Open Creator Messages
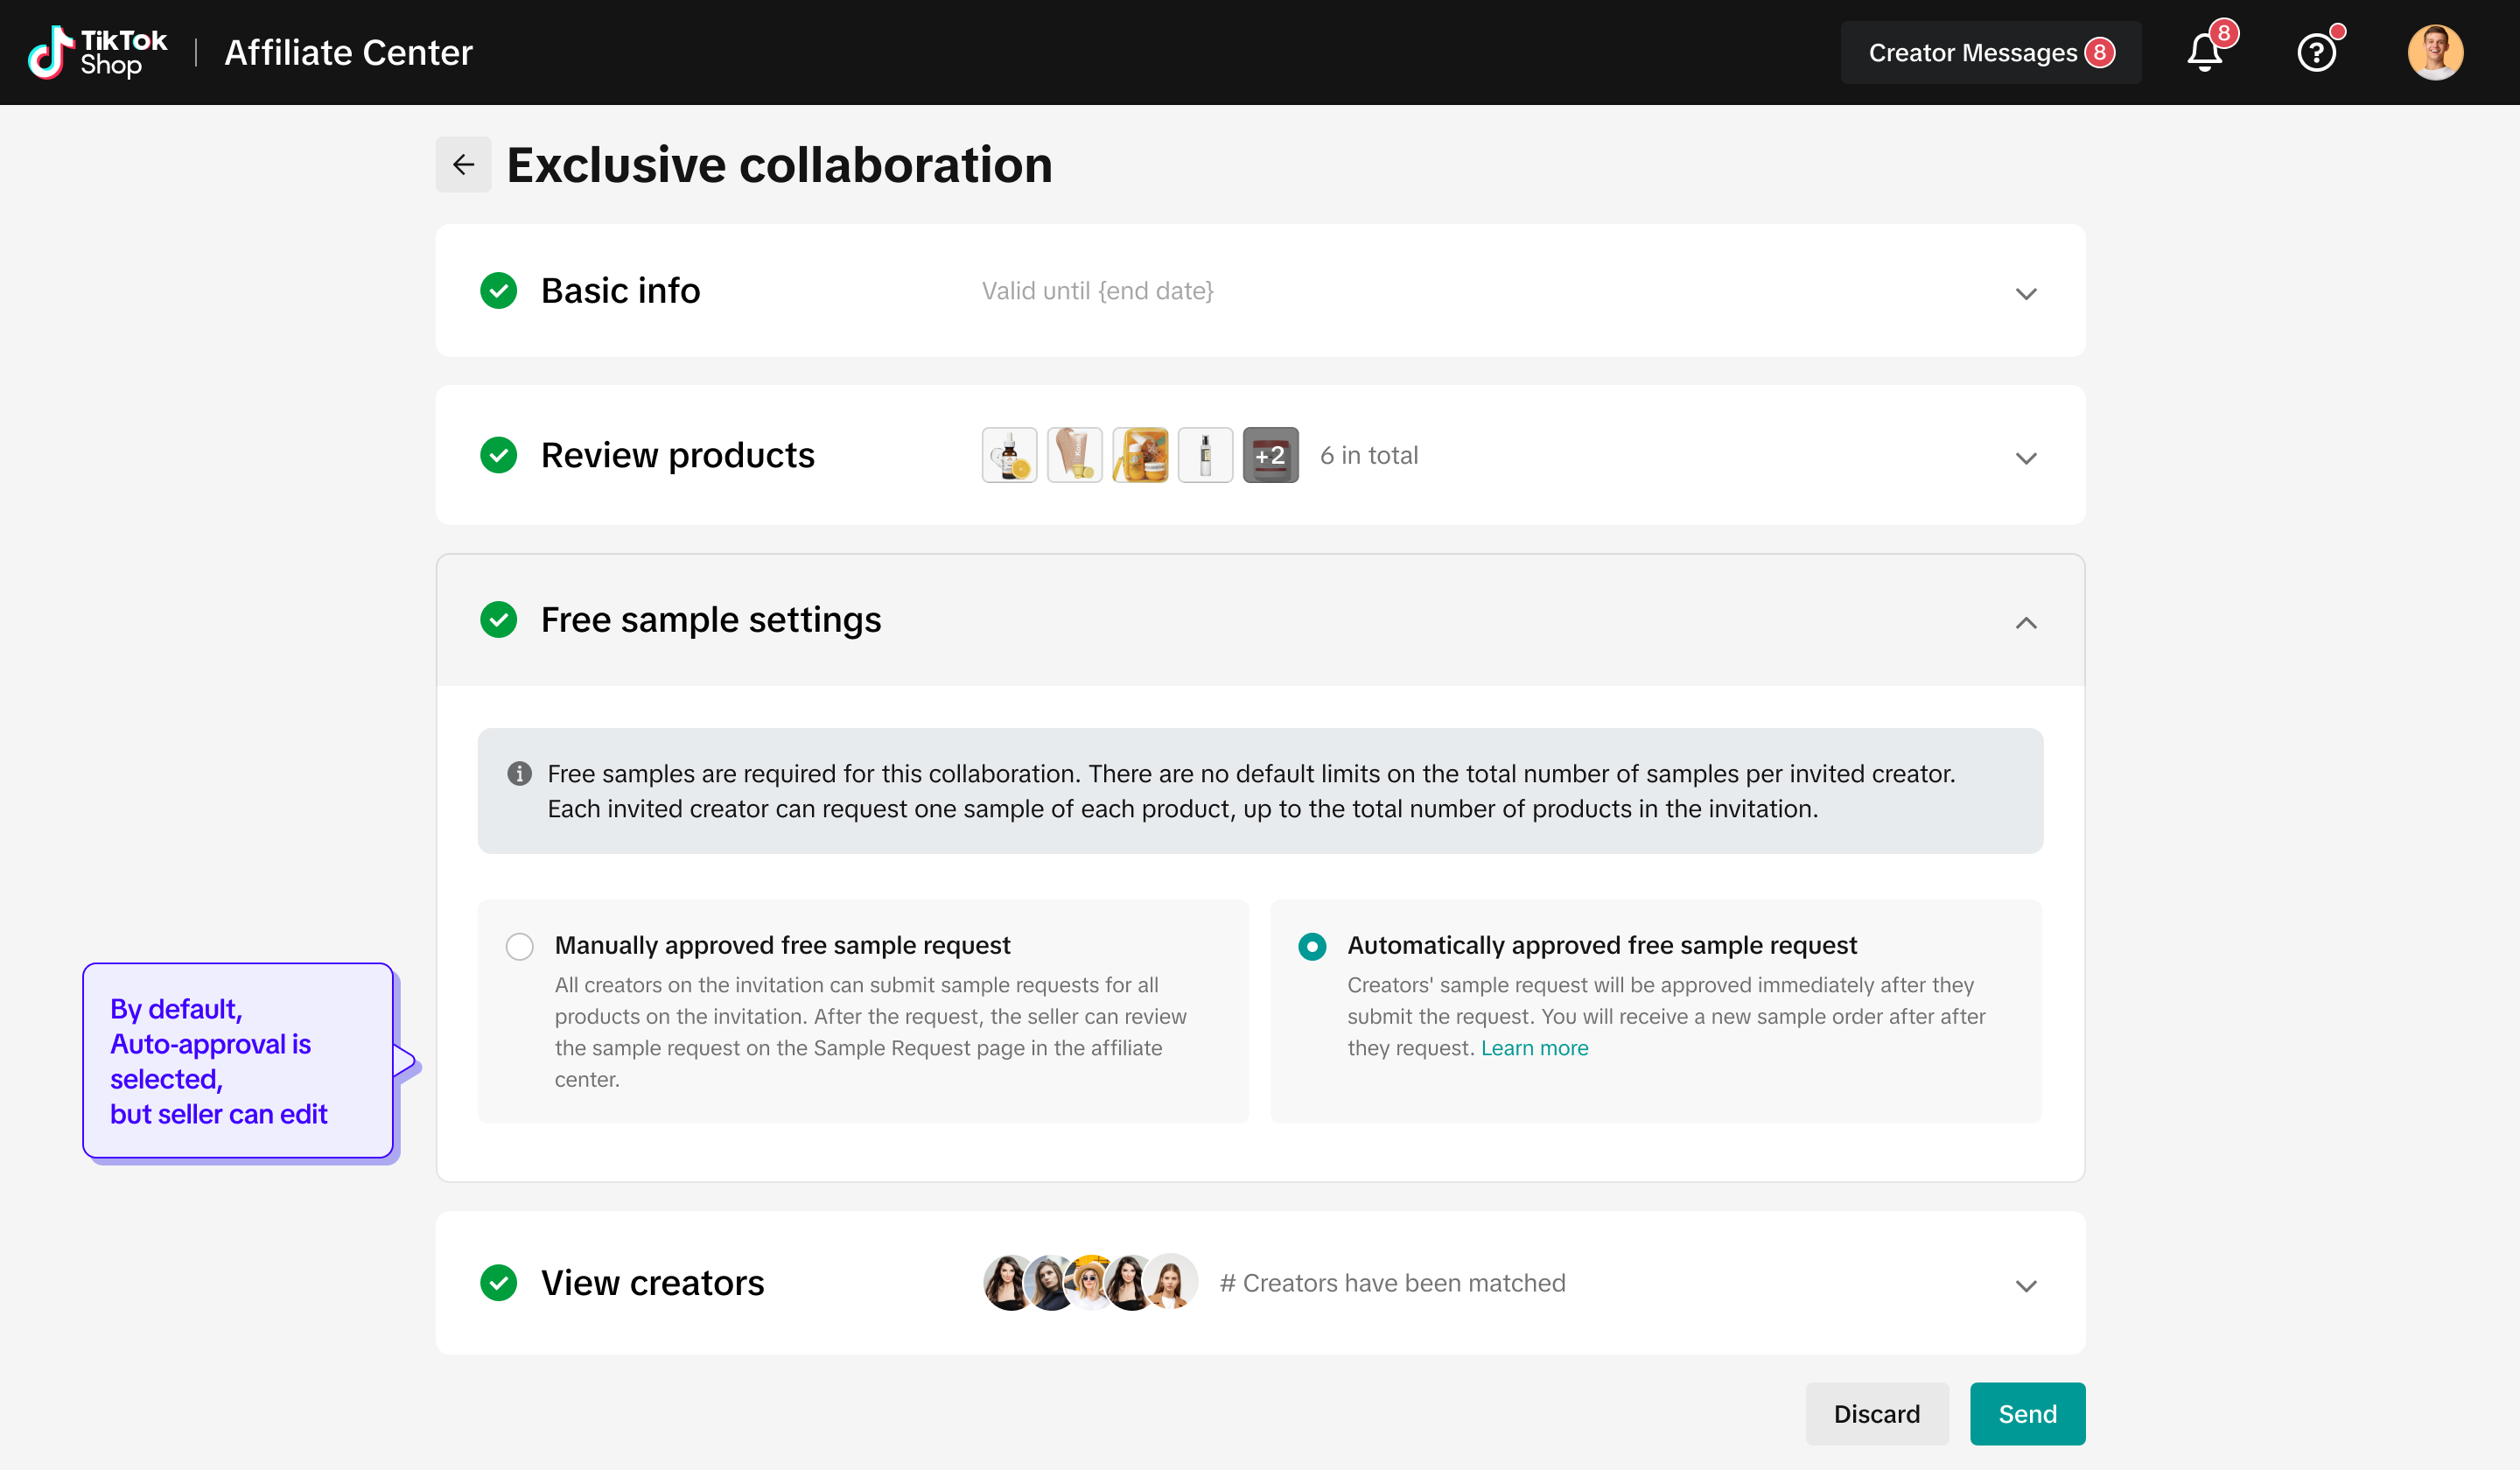The image size is (2520, 1470). pos(1990,52)
